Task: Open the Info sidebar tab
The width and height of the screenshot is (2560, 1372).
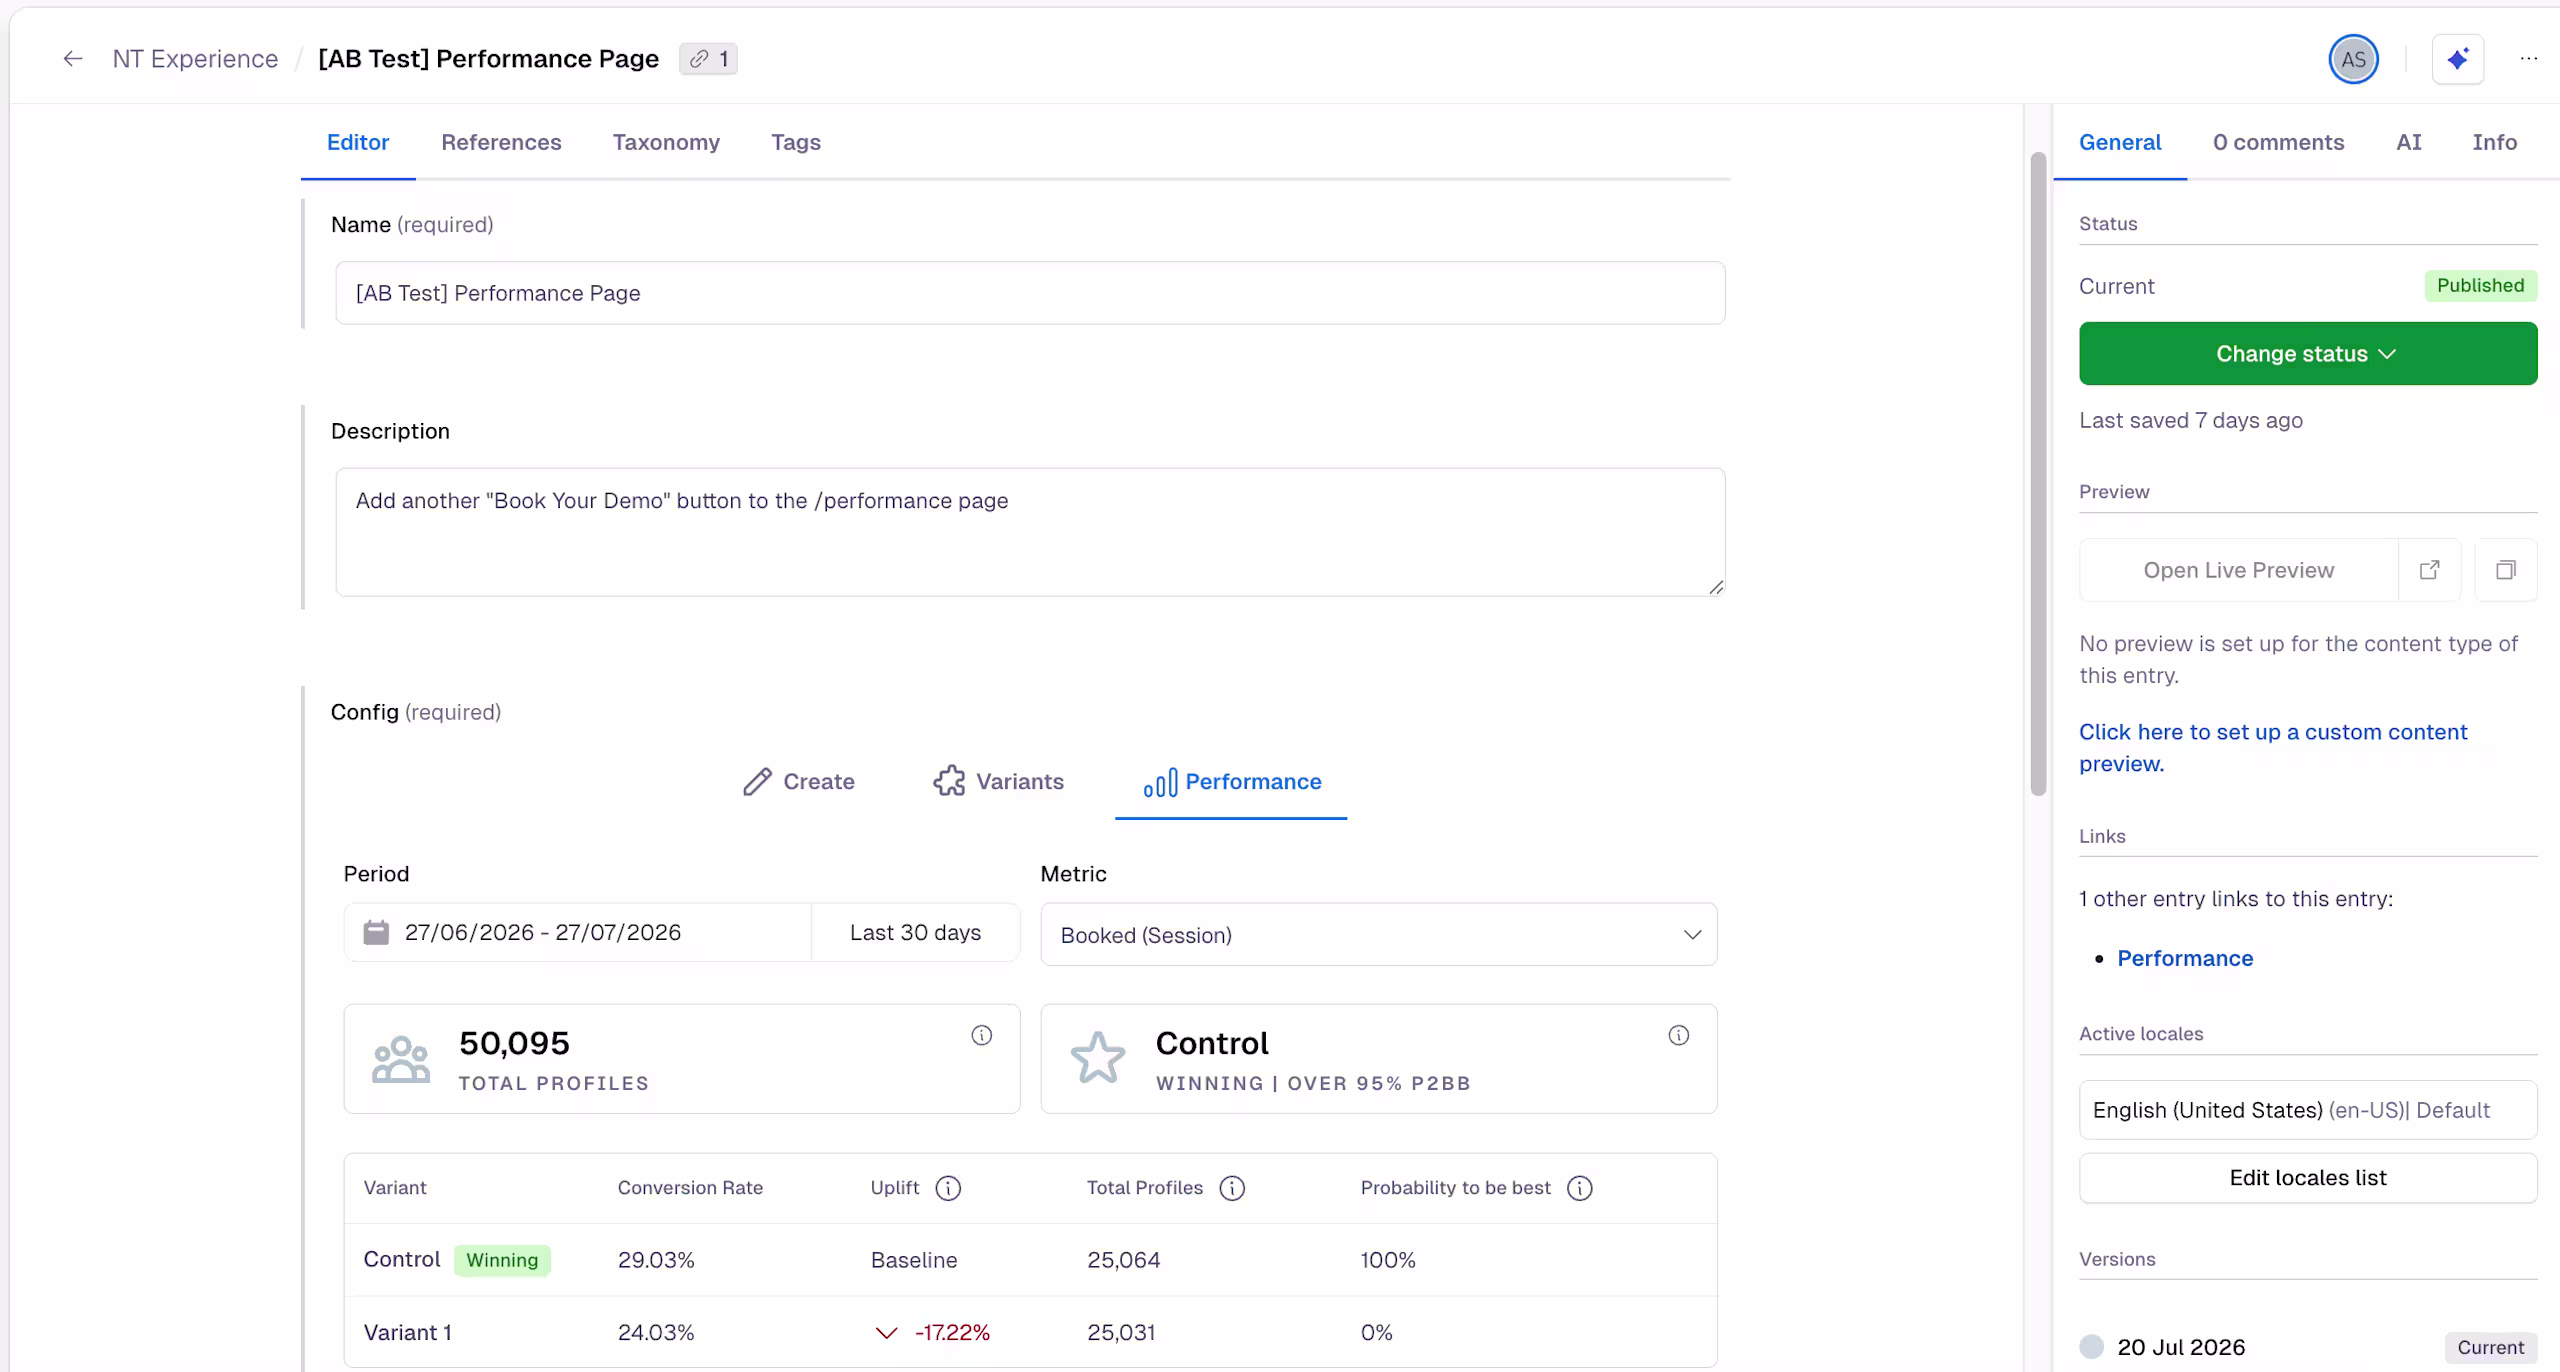Action: tap(2494, 142)
